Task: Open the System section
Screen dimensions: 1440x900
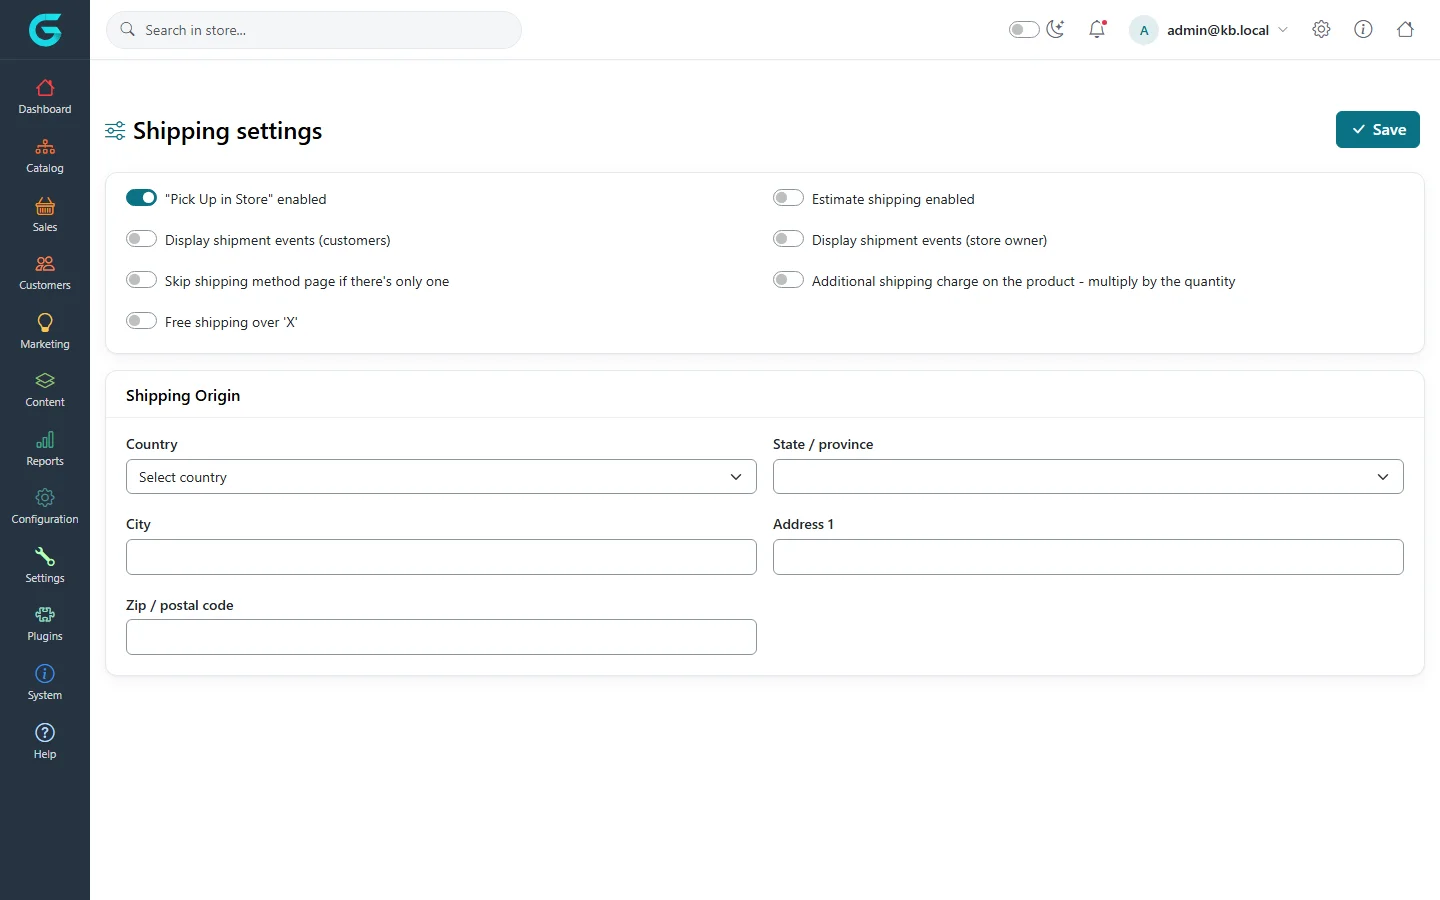Action: [45, 683]
